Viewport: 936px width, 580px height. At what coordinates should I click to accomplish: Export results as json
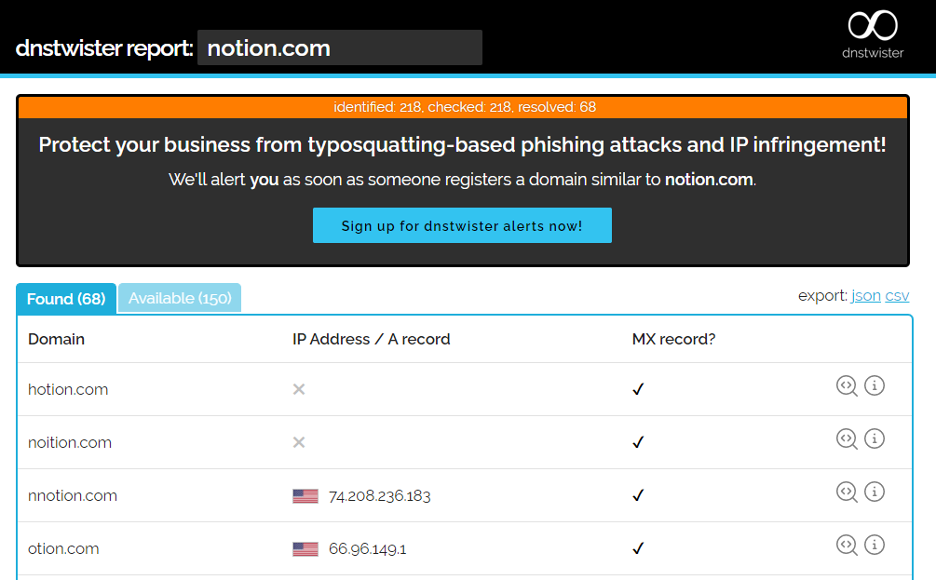[866, 295]
